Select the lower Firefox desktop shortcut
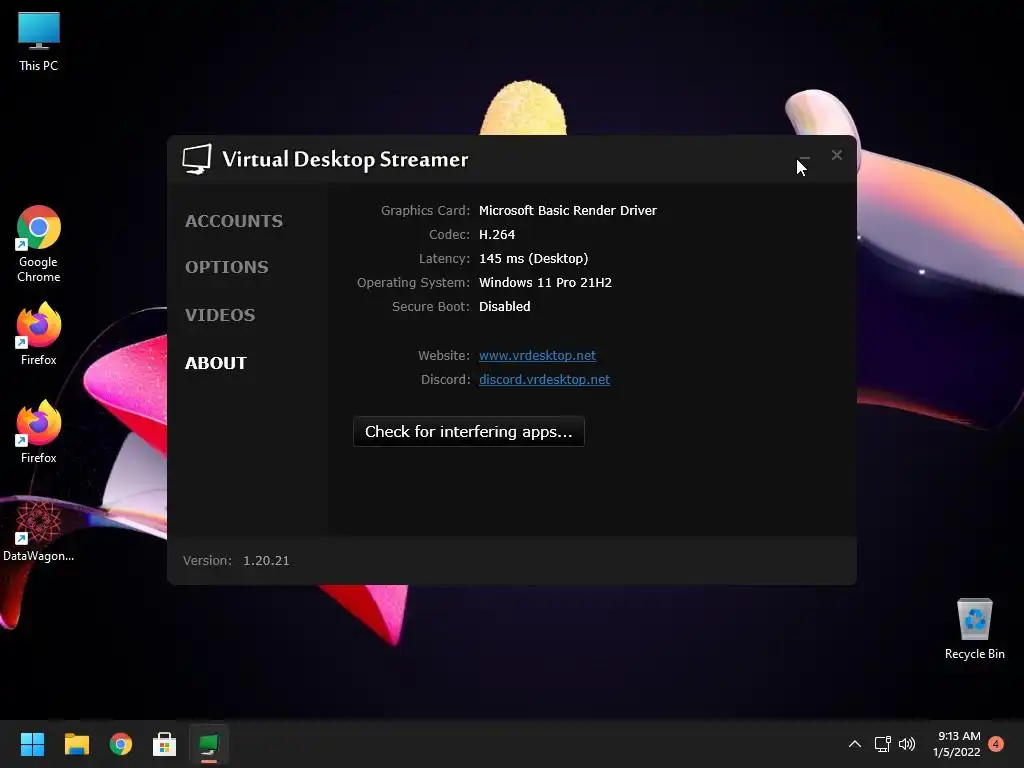The width and height of the screenshot is (1024, 768). click(x=39, y=432)
